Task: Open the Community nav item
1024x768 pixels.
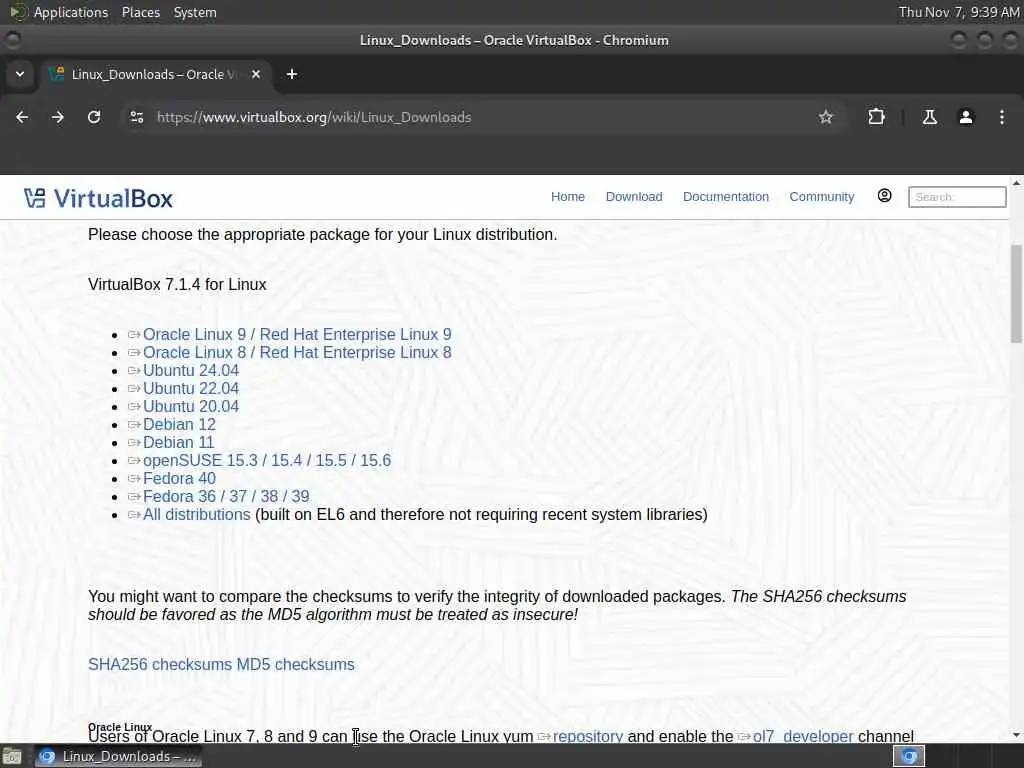Action: tap(822, 197)
